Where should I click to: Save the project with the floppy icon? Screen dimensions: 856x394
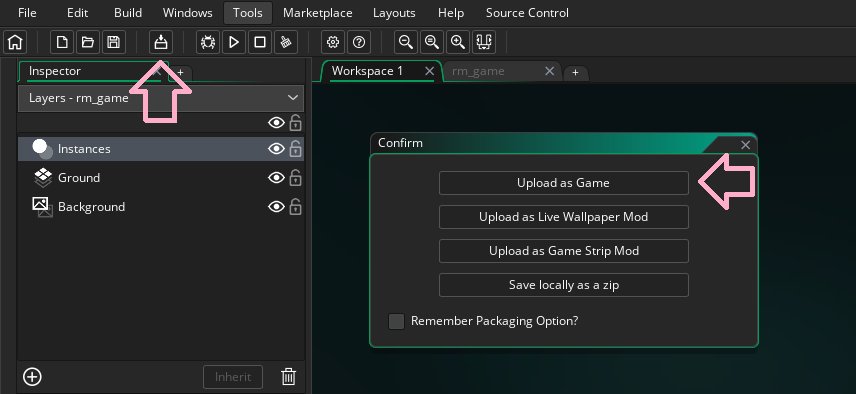point(114,42)
